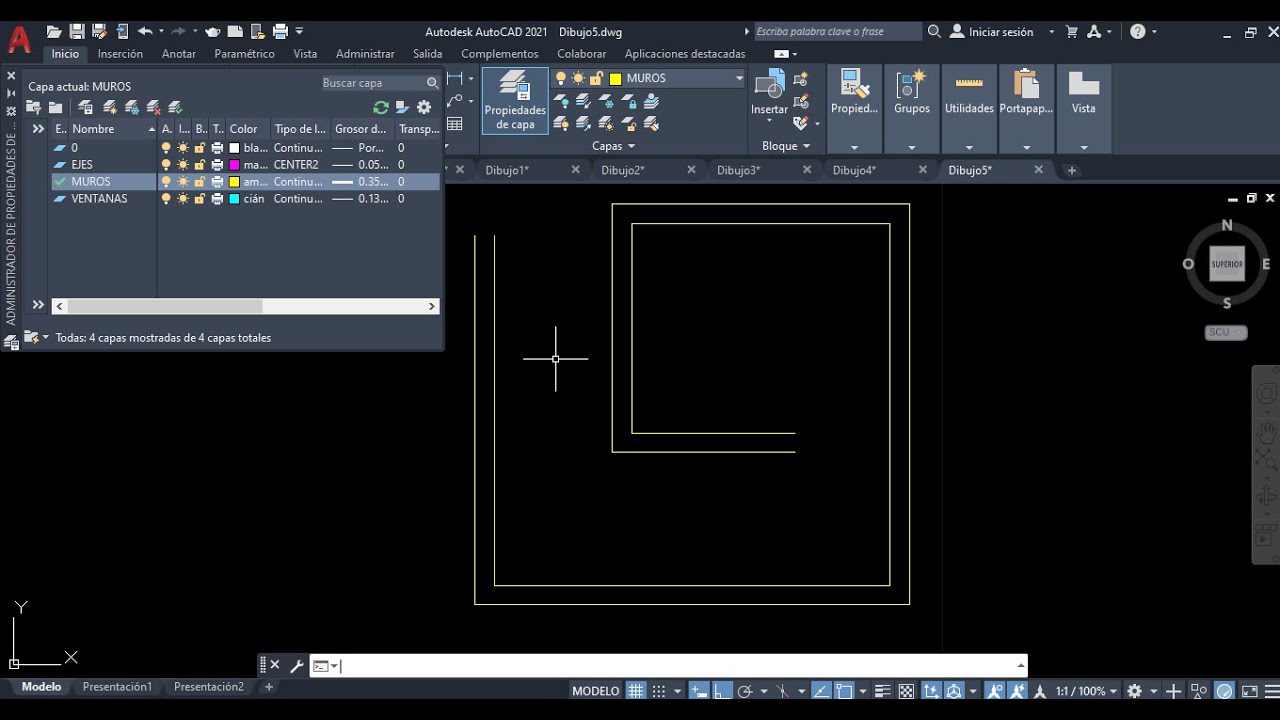Click the new property filter icon
Image resolution: width=1280 pixels, height=720 pixels.
click(x=34, y=107)
